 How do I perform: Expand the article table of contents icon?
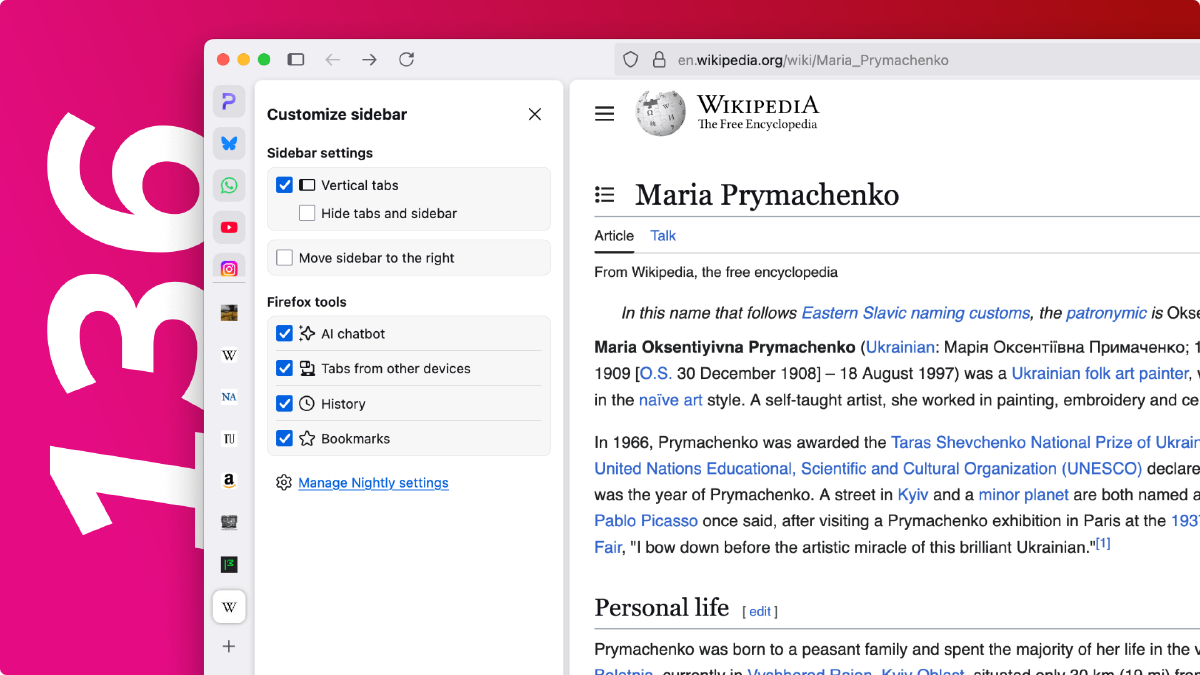click(x=604, y=194)
